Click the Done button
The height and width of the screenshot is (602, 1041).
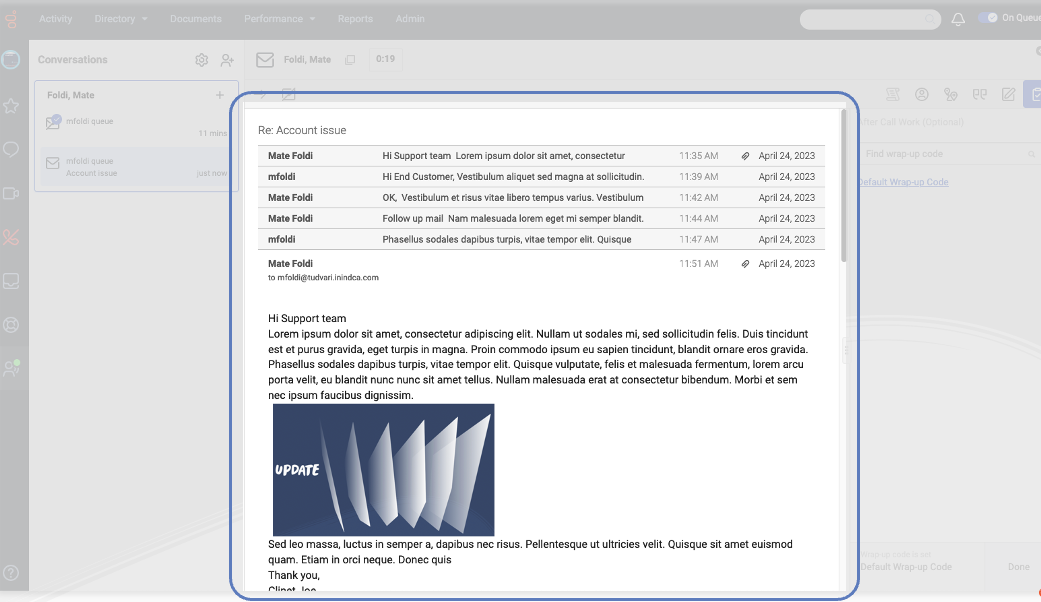[1017, 566]
